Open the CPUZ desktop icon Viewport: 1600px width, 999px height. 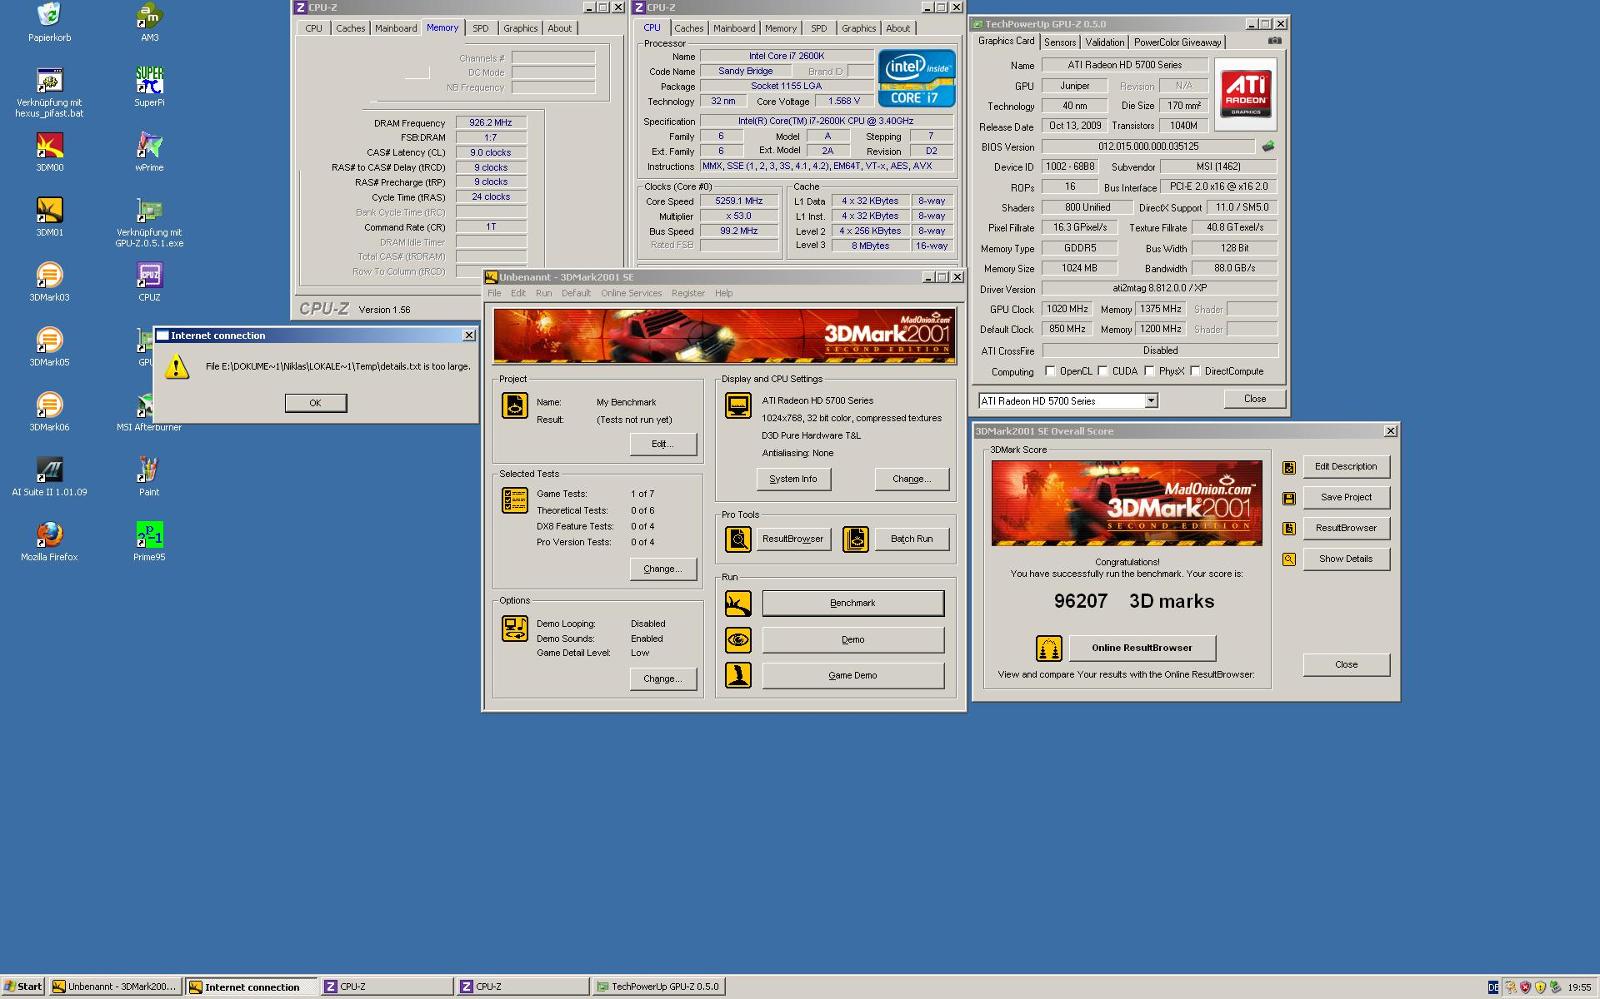149,275
